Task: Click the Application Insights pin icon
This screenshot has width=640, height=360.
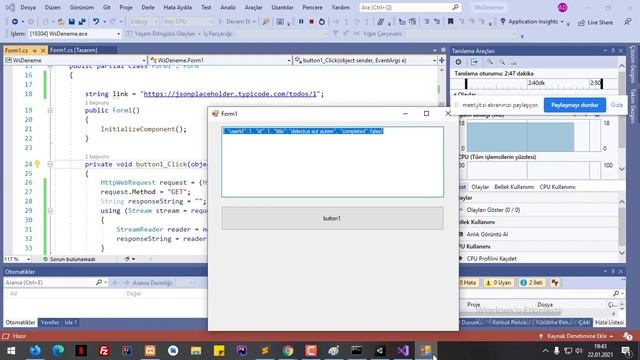Action: point(502,21)
